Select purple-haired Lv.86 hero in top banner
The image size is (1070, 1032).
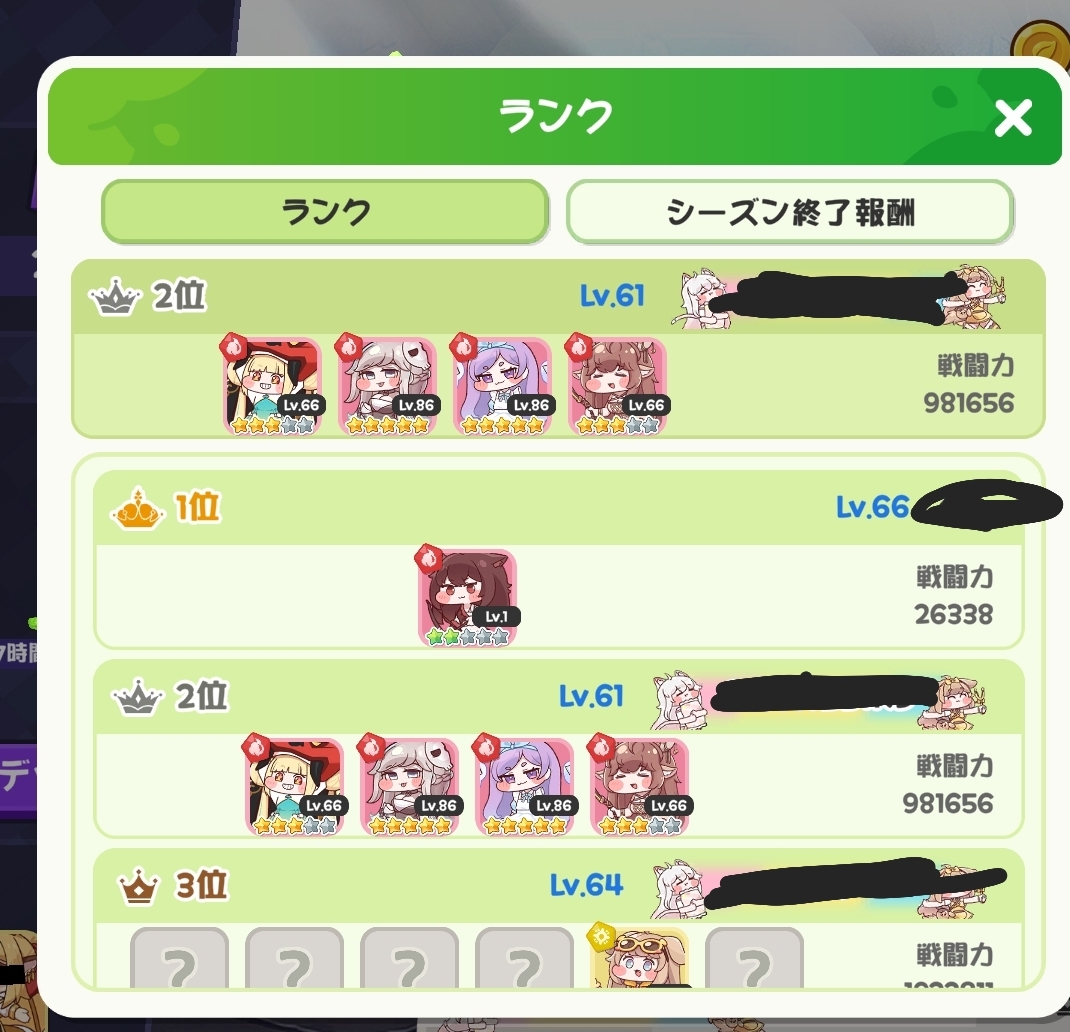point(502,386)
